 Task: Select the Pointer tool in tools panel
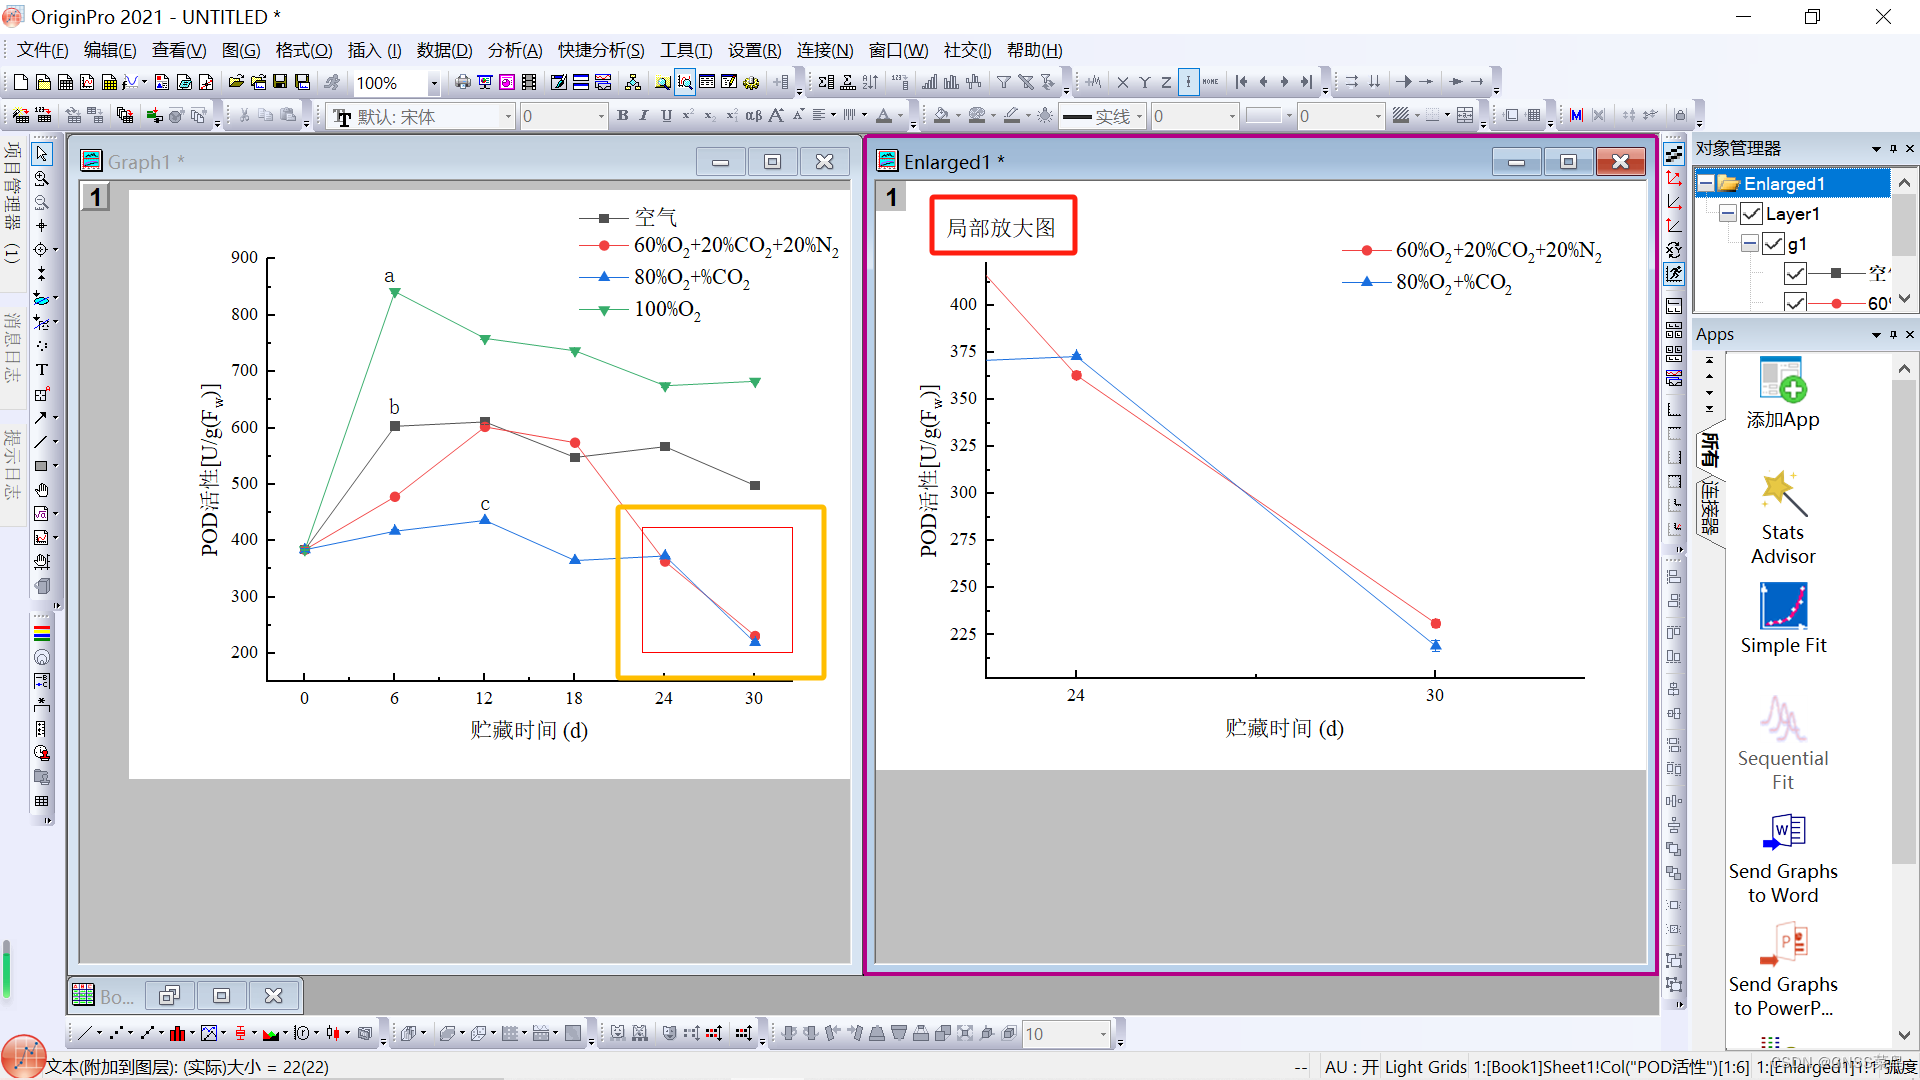coord(41,154)
